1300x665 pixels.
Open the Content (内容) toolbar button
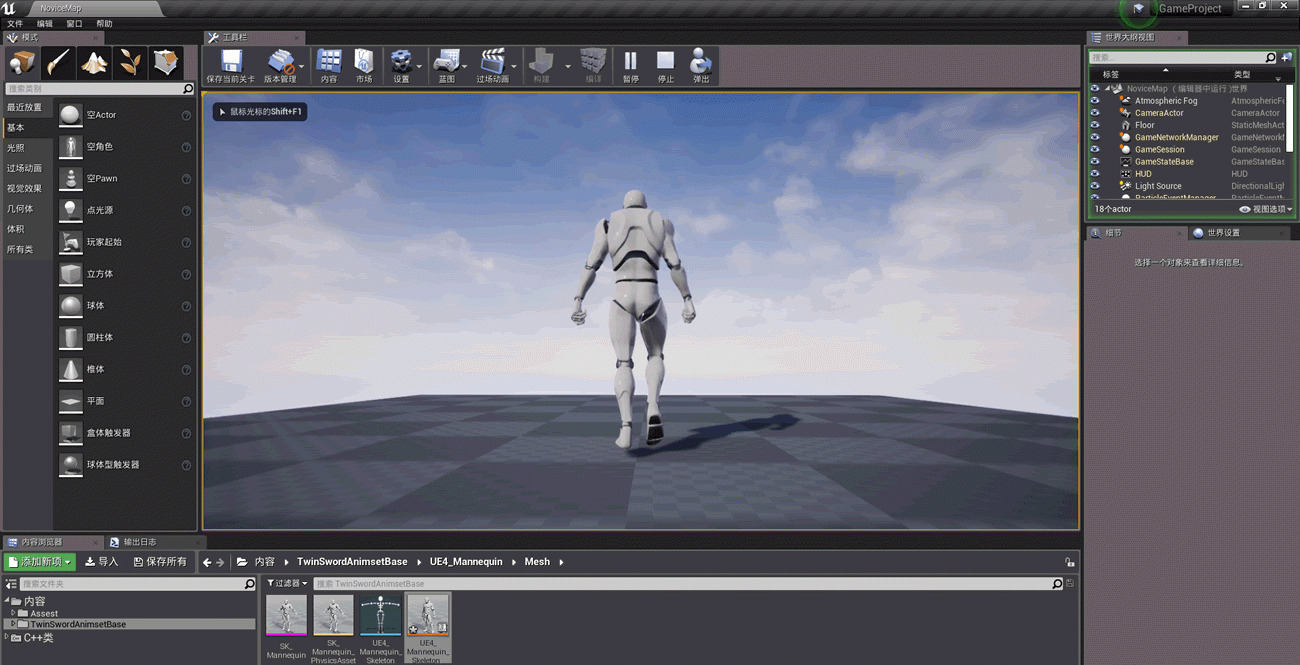[x=329, y=66]
